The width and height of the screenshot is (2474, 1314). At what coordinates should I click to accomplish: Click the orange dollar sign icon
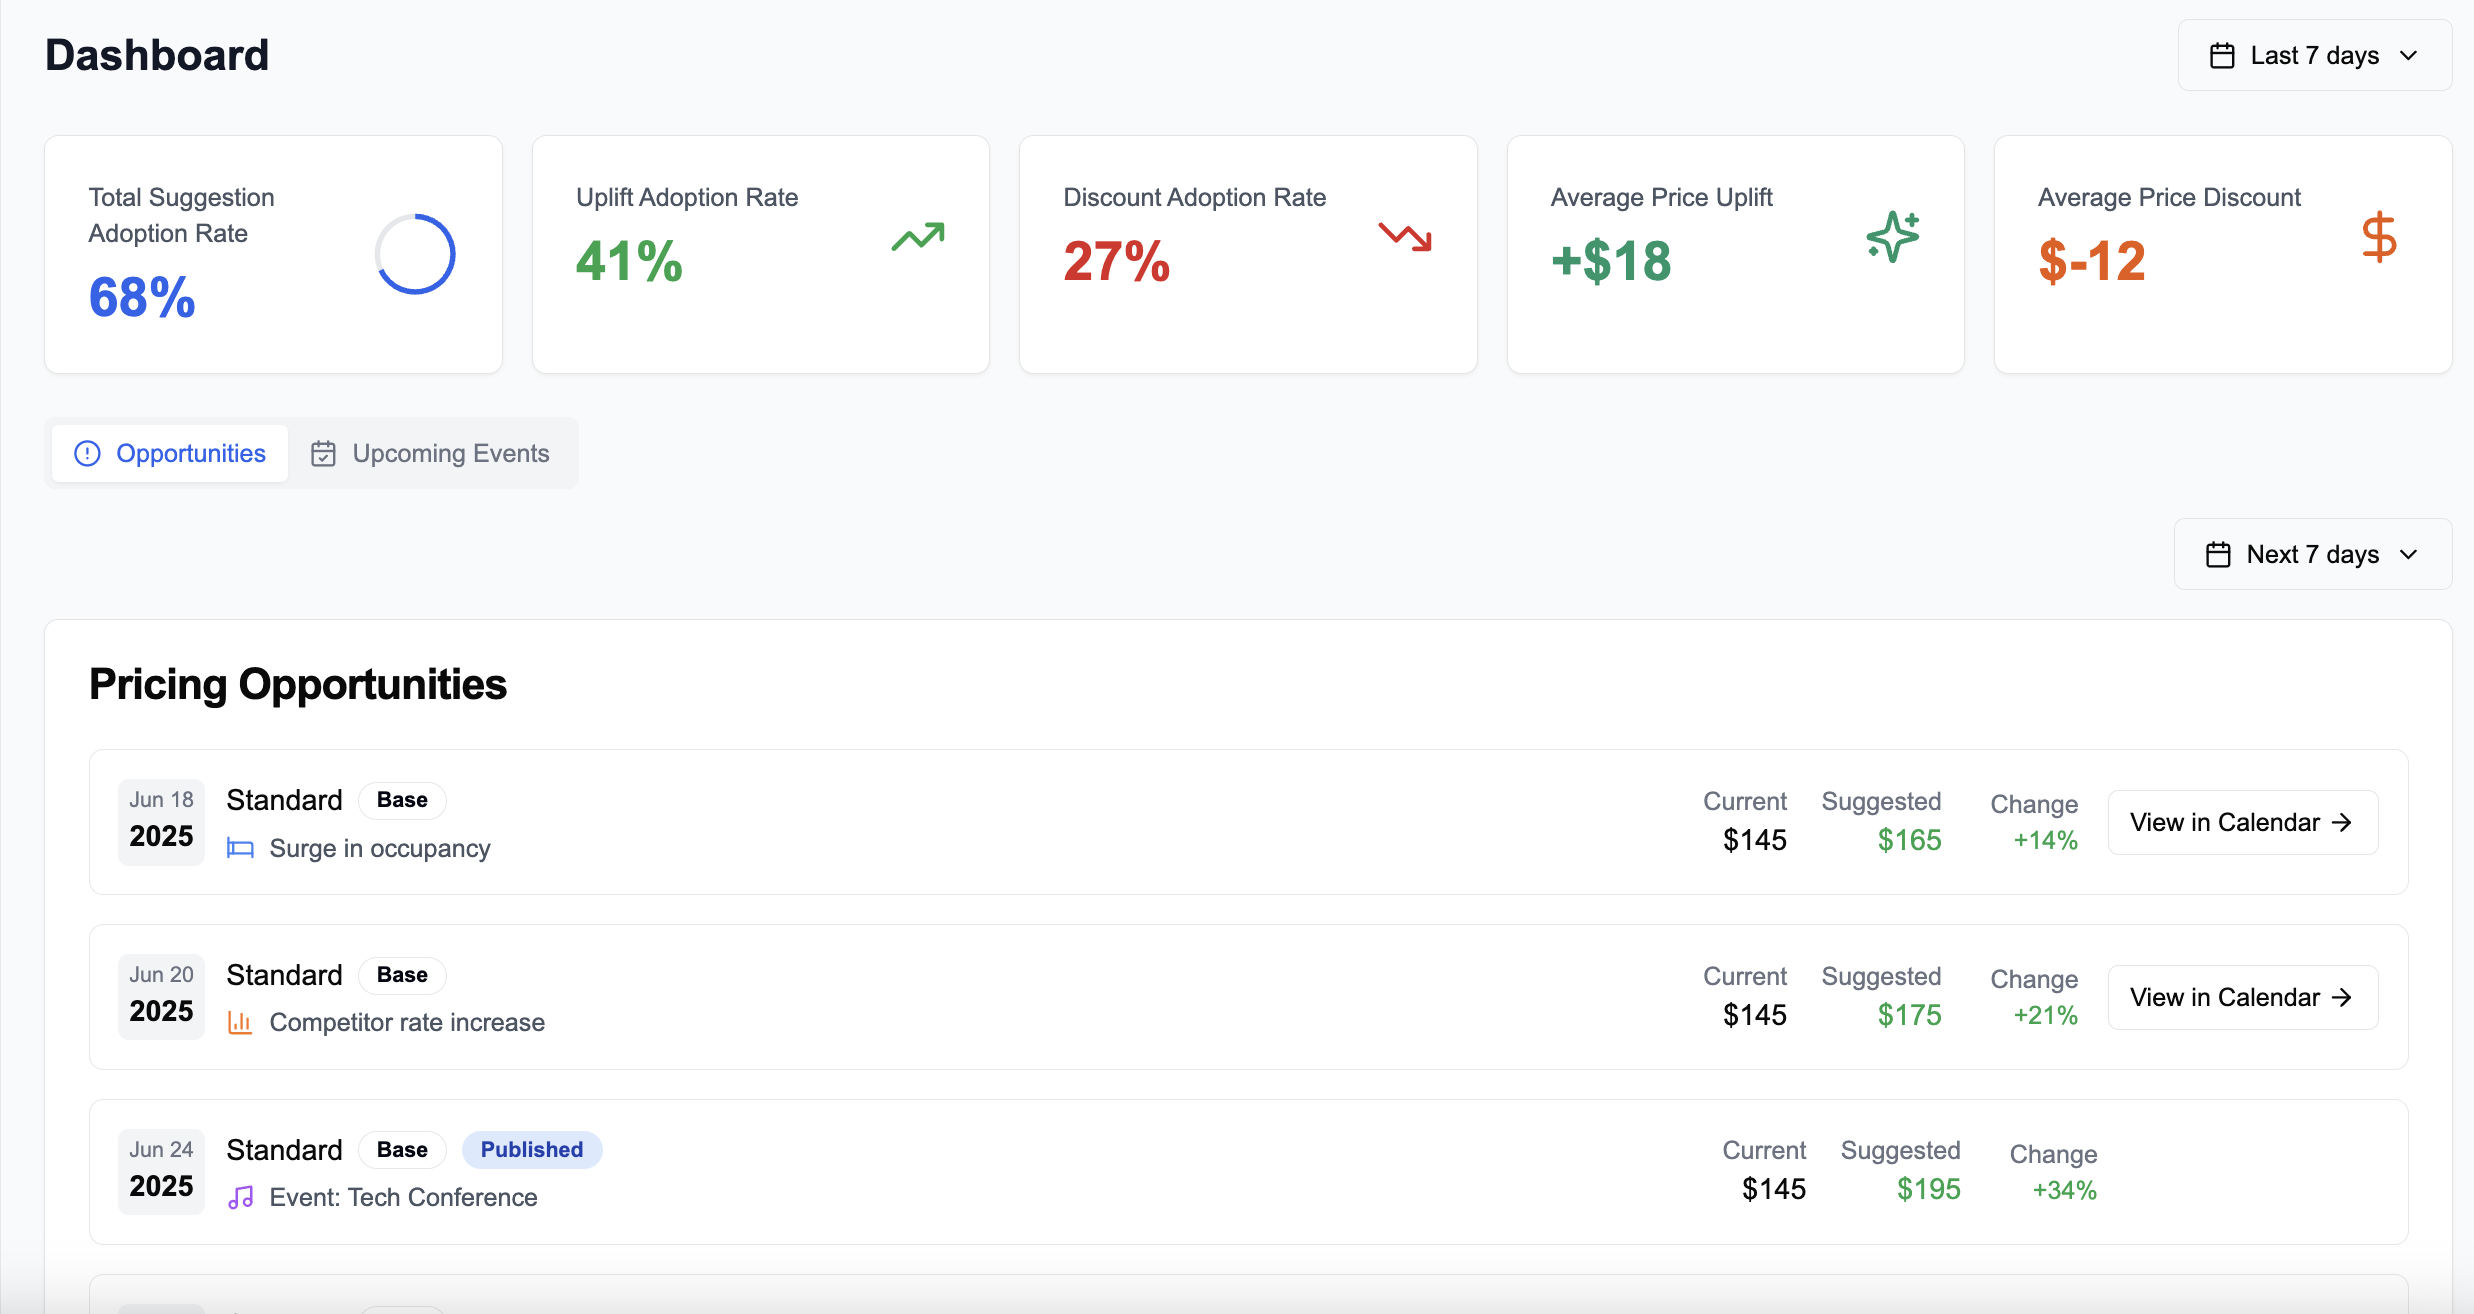2379,237
